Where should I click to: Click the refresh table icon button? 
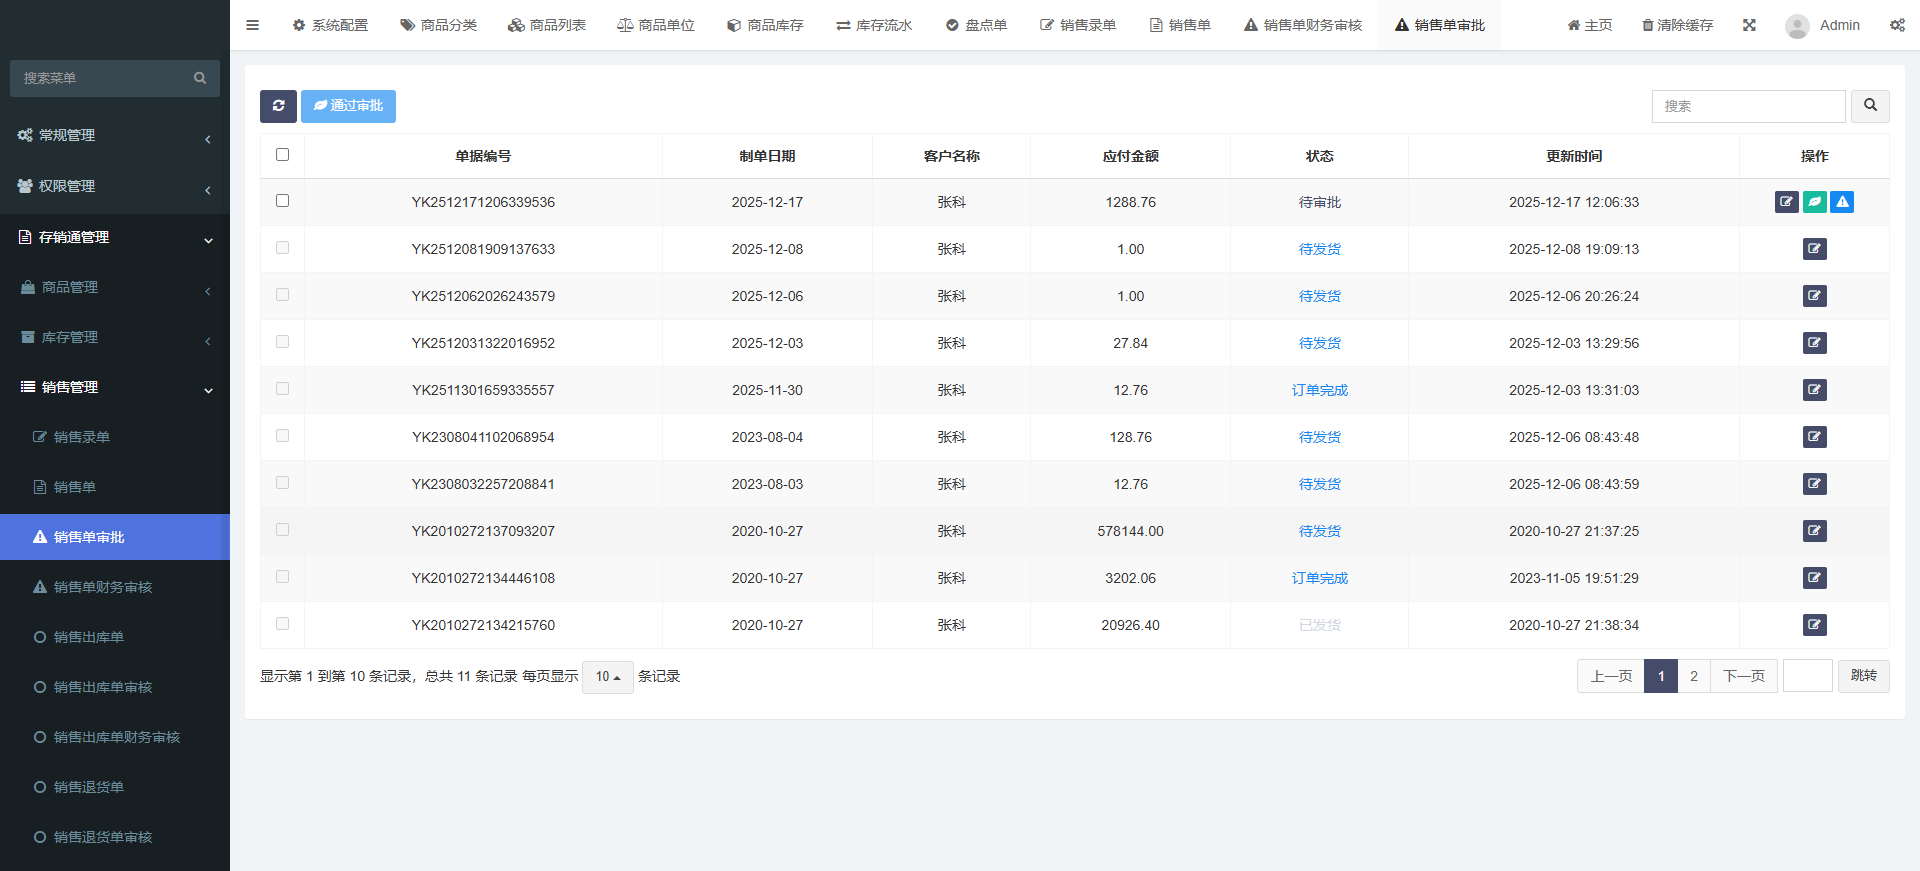278,106
